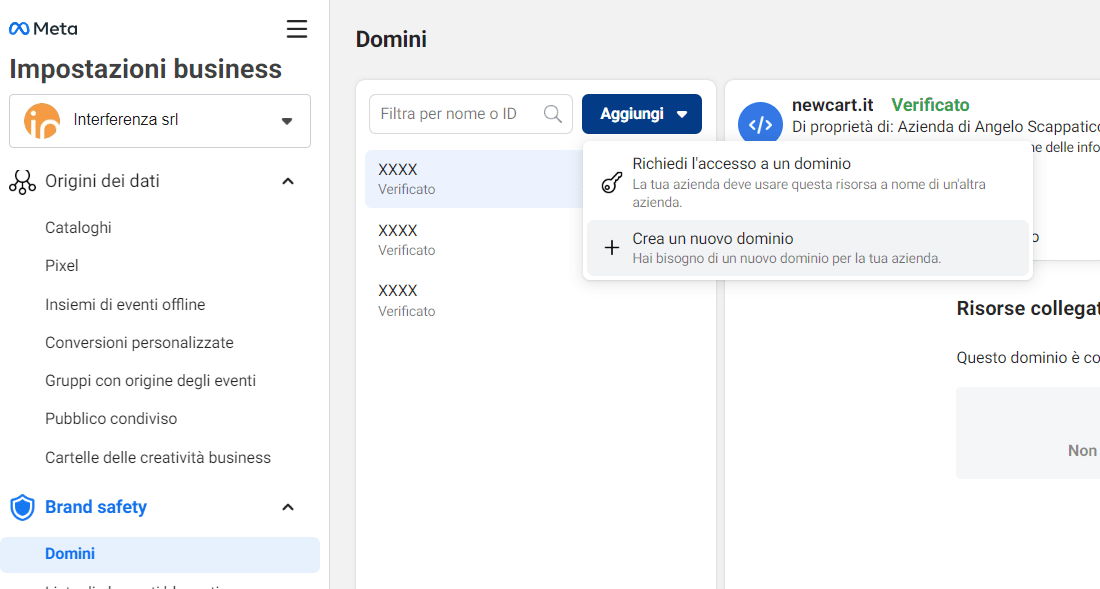
Task: Open Cataloghi in the sidebar
Action: 79,228
